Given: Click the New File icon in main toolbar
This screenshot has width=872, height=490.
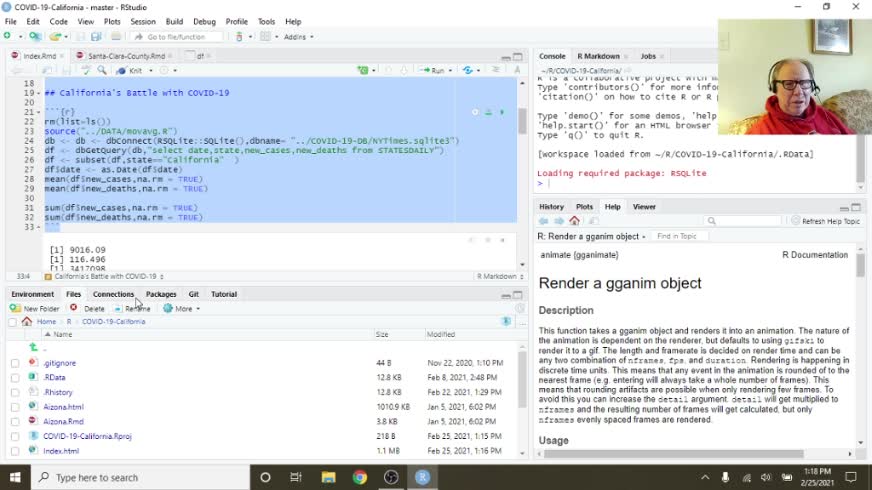Looking at the screenshot, I should tap(7, 36).
